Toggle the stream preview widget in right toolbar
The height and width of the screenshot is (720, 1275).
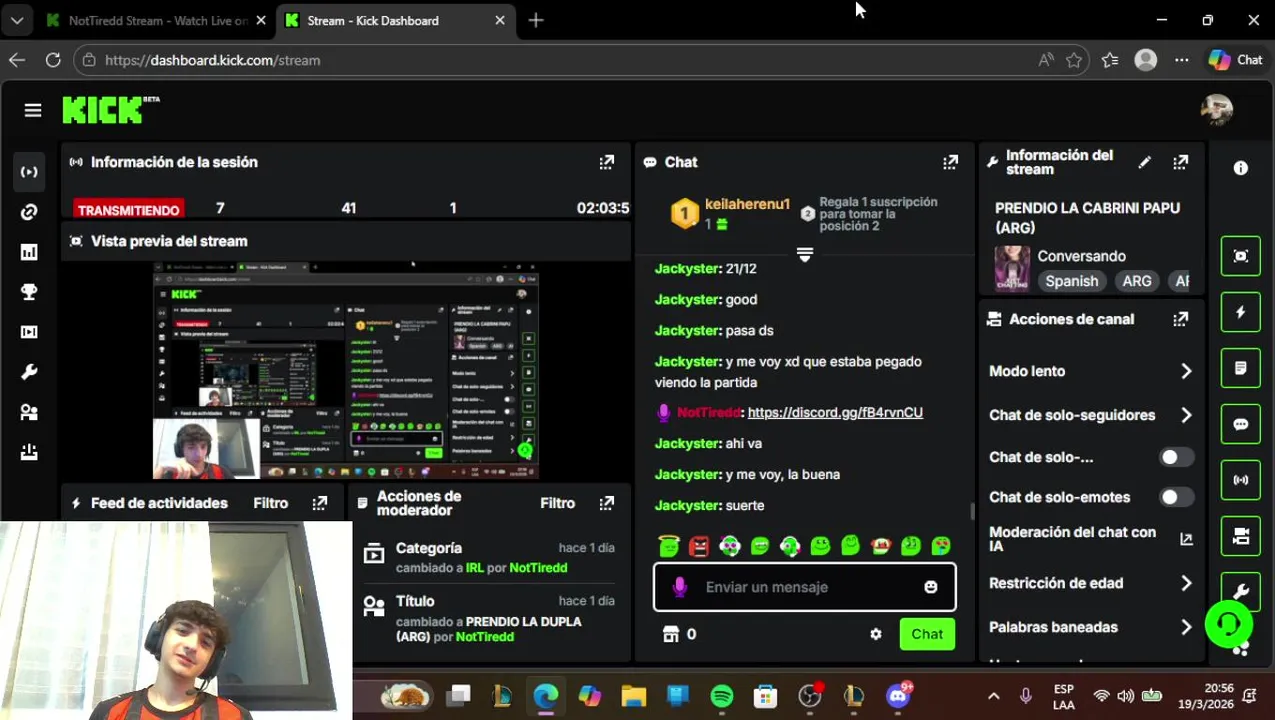pyautogui.click(x=1241, y=256)
